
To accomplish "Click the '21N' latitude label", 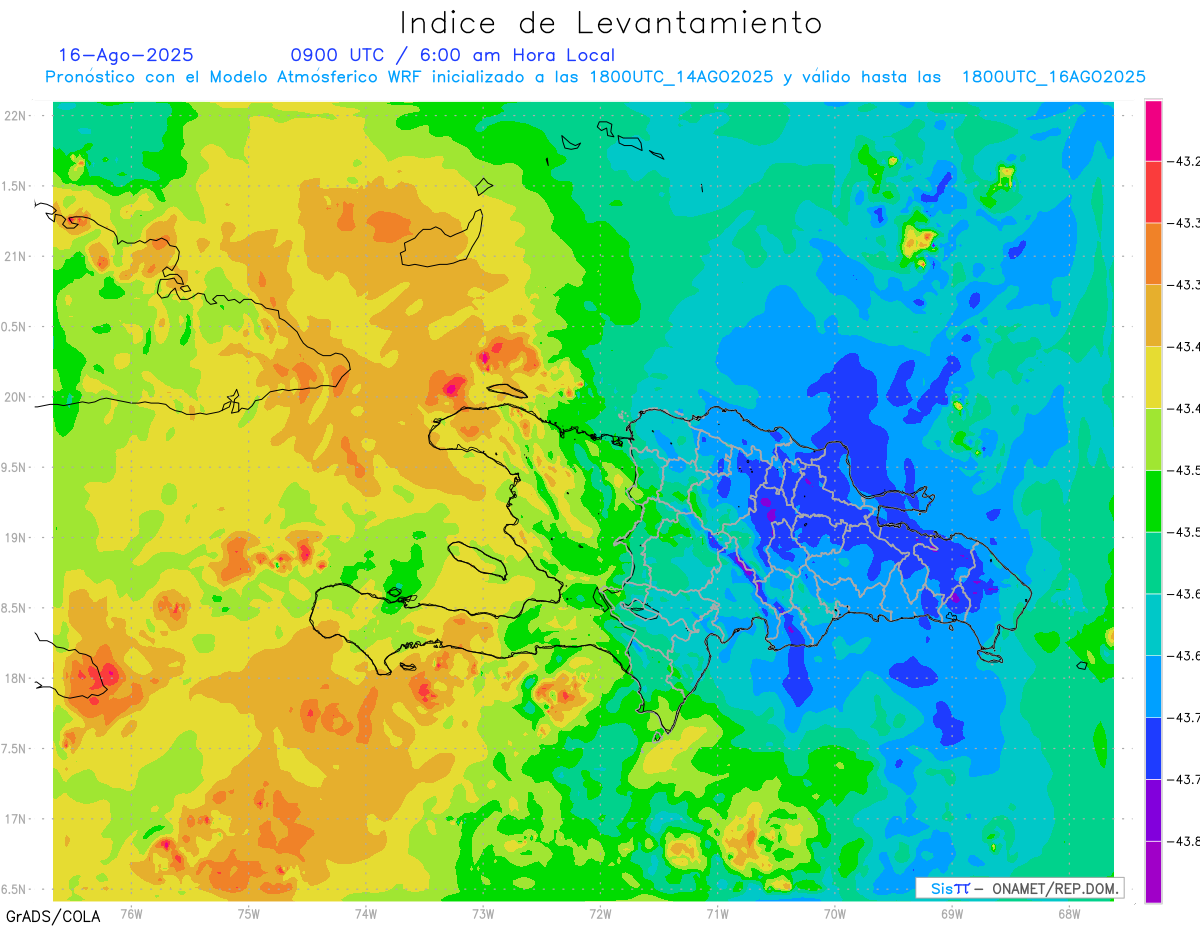I will [17, 256].
